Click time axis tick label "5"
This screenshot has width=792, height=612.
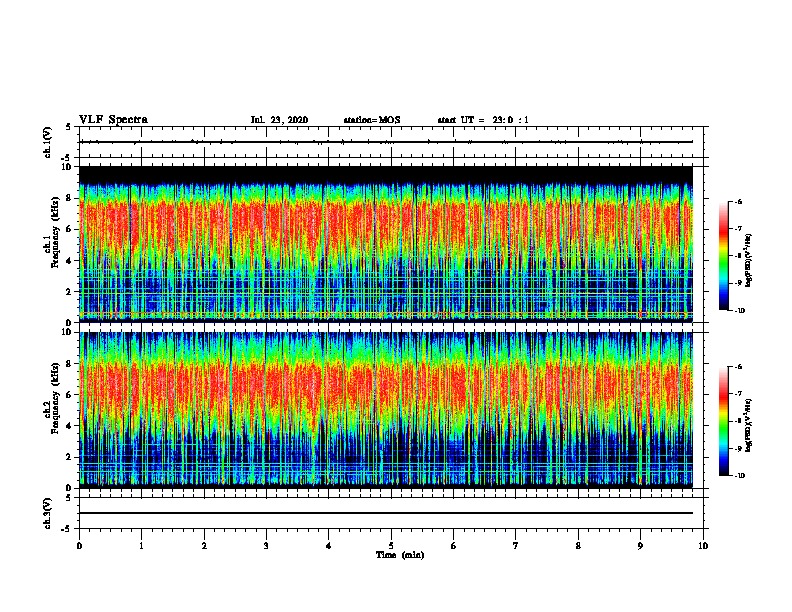click(391, 545)
